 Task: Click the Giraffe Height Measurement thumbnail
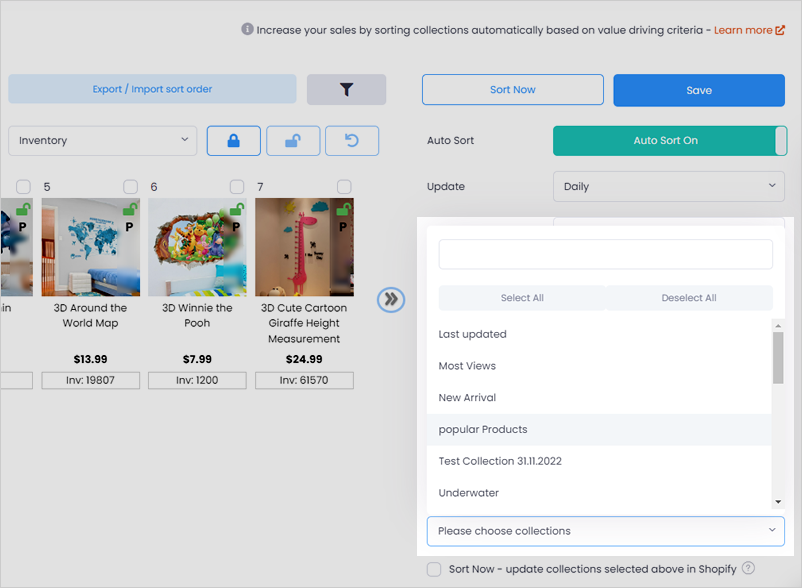click(x=304, y=247)
